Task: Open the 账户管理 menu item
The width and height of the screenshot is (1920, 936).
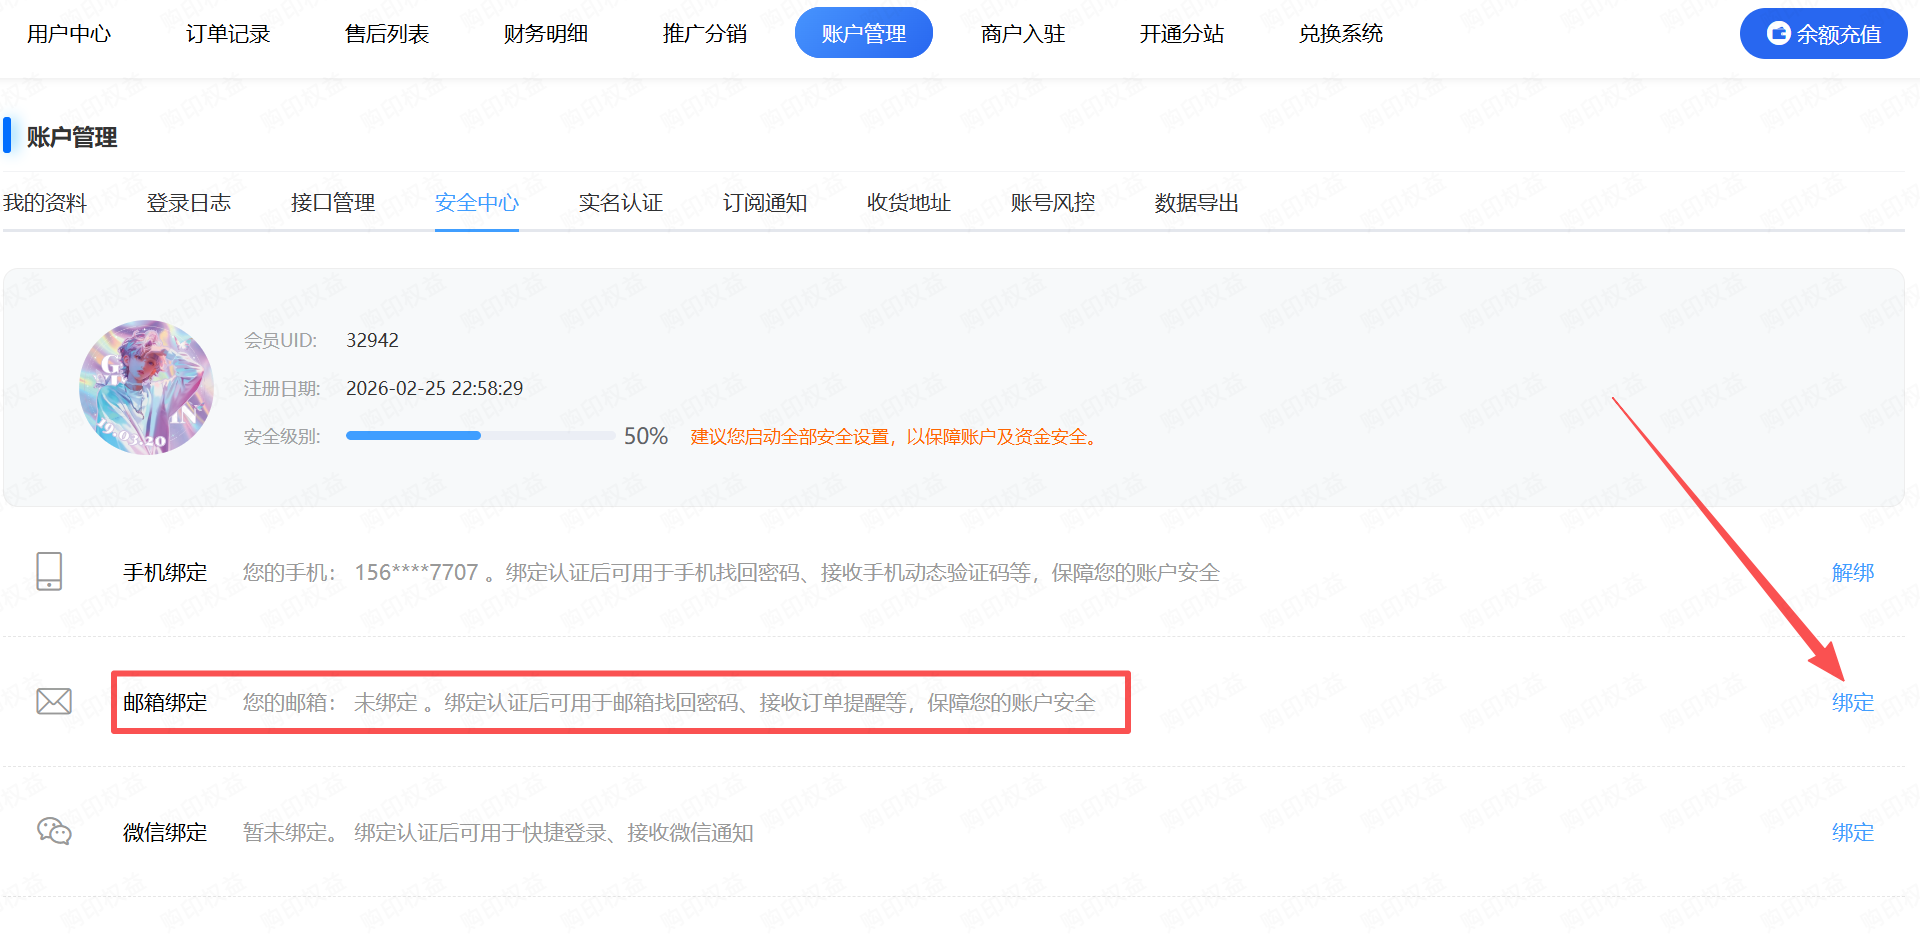Action: (863, 32)
